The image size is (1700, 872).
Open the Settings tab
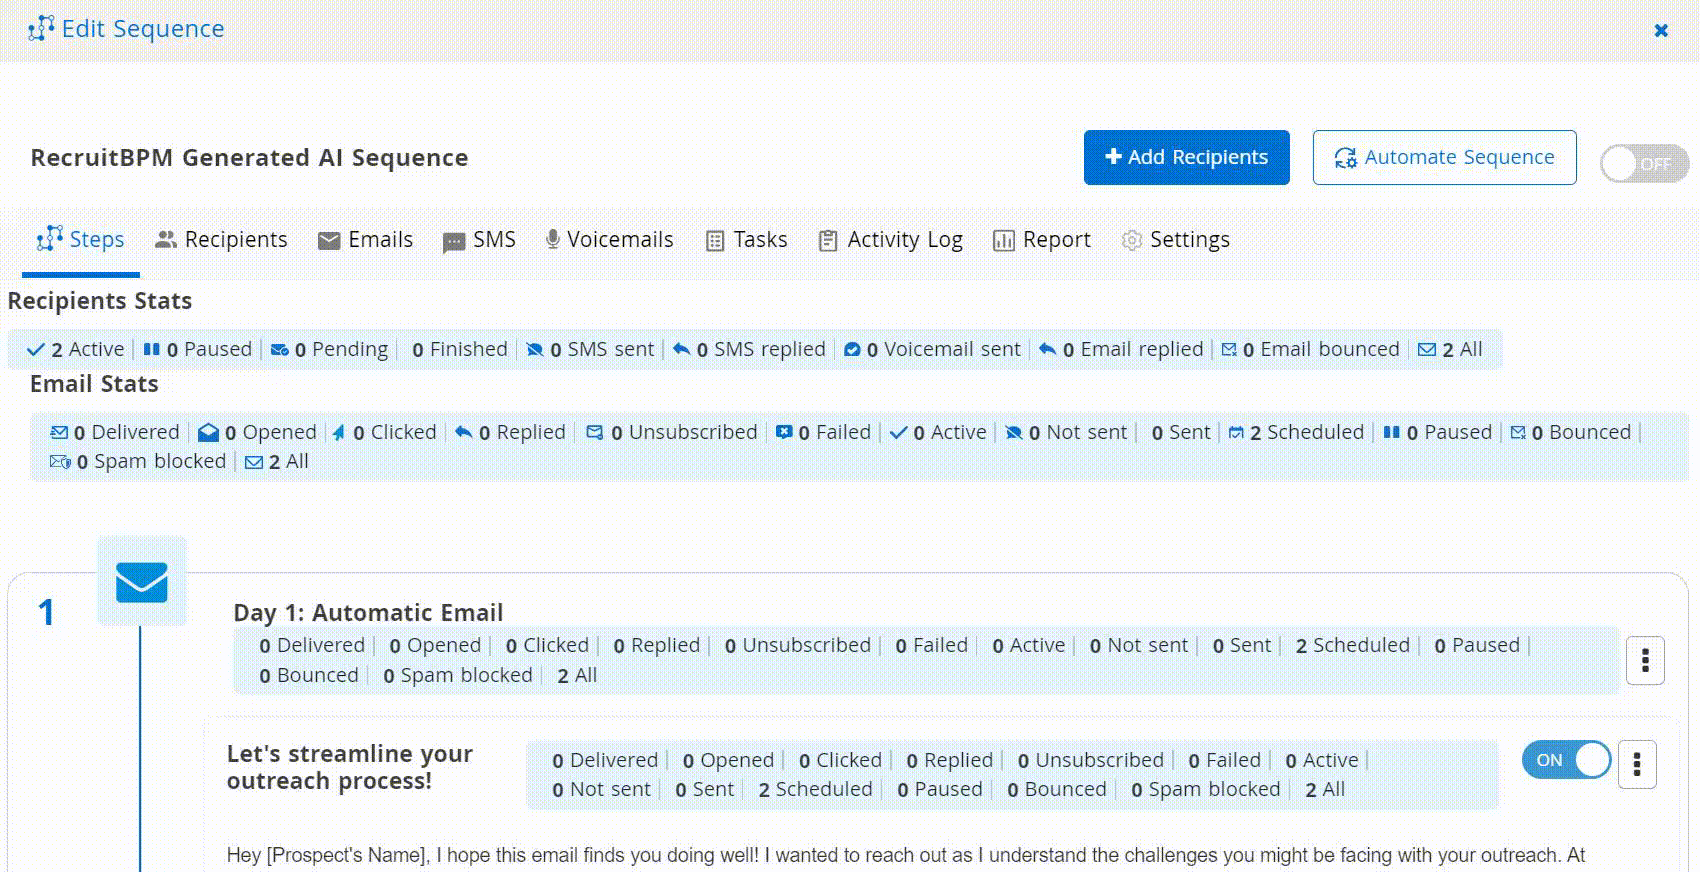pyautogui.click(x=1175, y=240)
